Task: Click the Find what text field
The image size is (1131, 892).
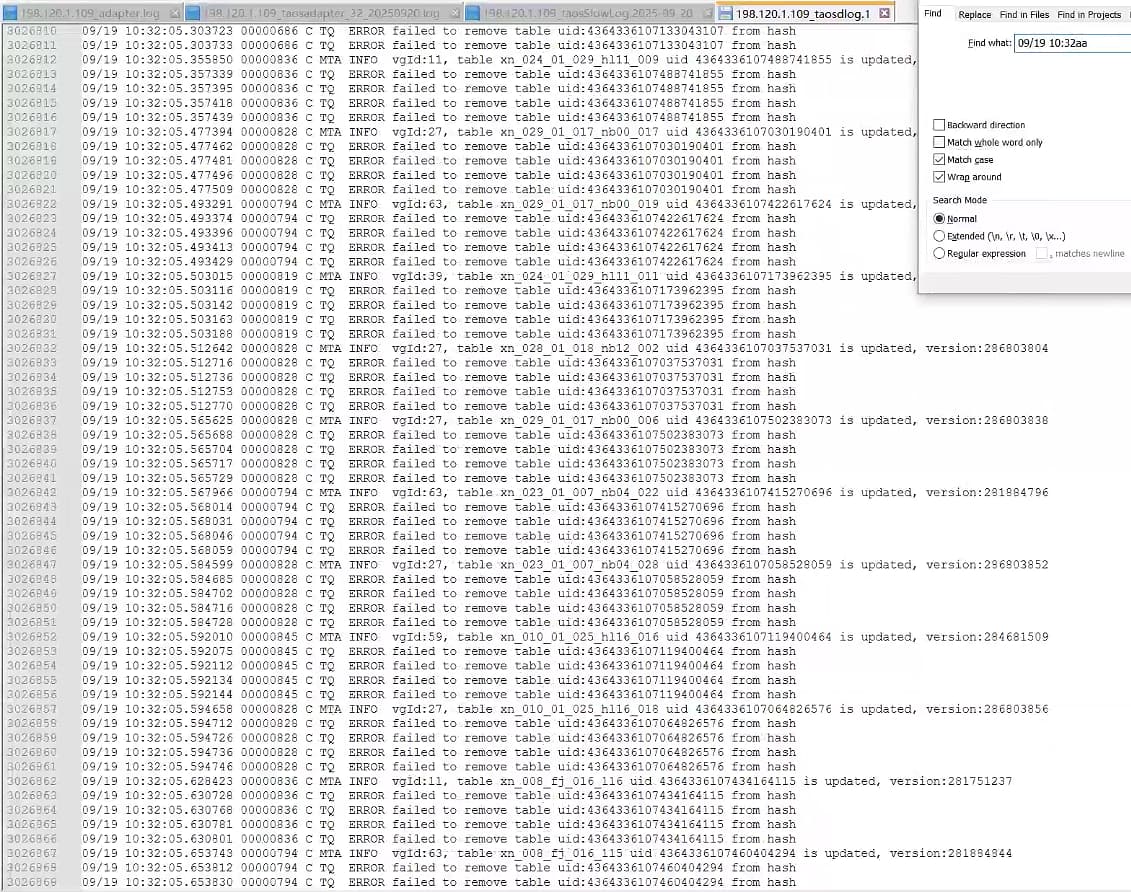Action: point(1070,44)
